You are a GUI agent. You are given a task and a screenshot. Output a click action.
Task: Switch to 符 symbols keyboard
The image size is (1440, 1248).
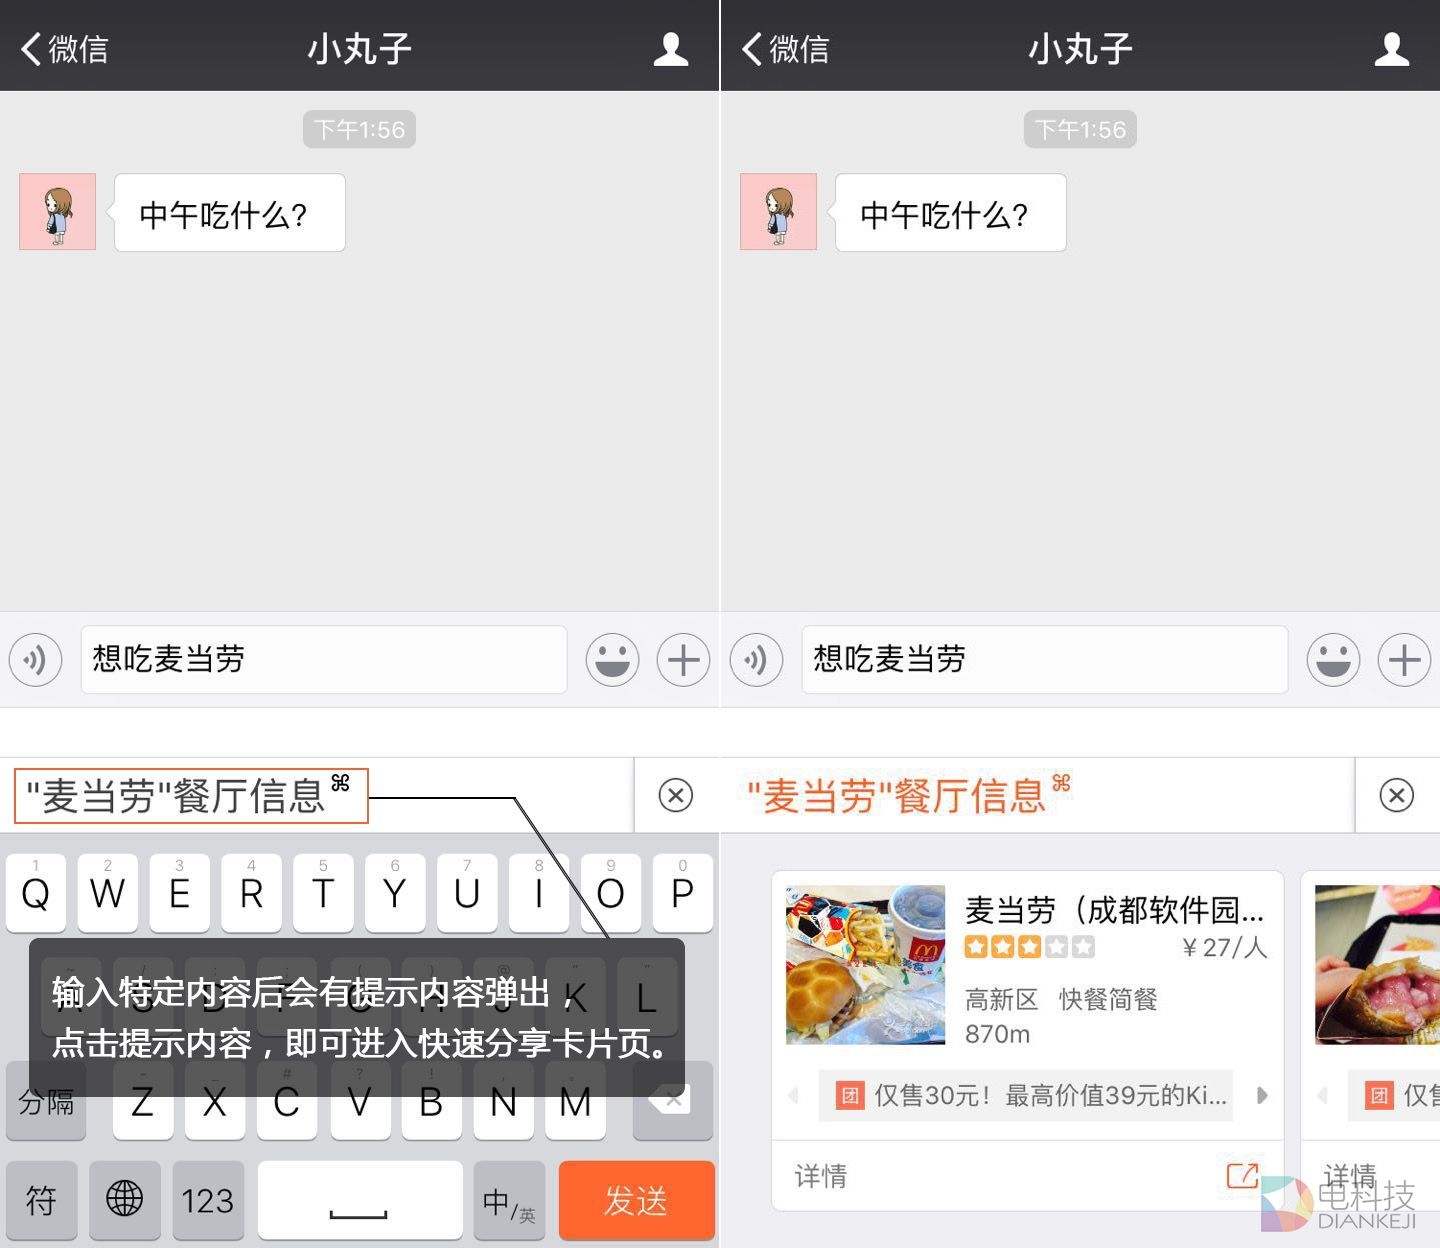pos(42,1201)
